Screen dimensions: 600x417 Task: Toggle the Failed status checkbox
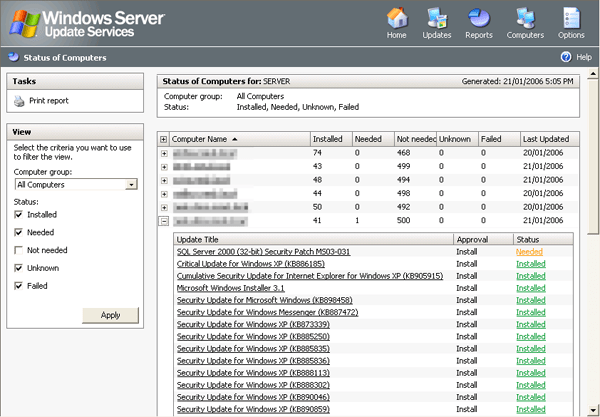(x=18, y=286)
